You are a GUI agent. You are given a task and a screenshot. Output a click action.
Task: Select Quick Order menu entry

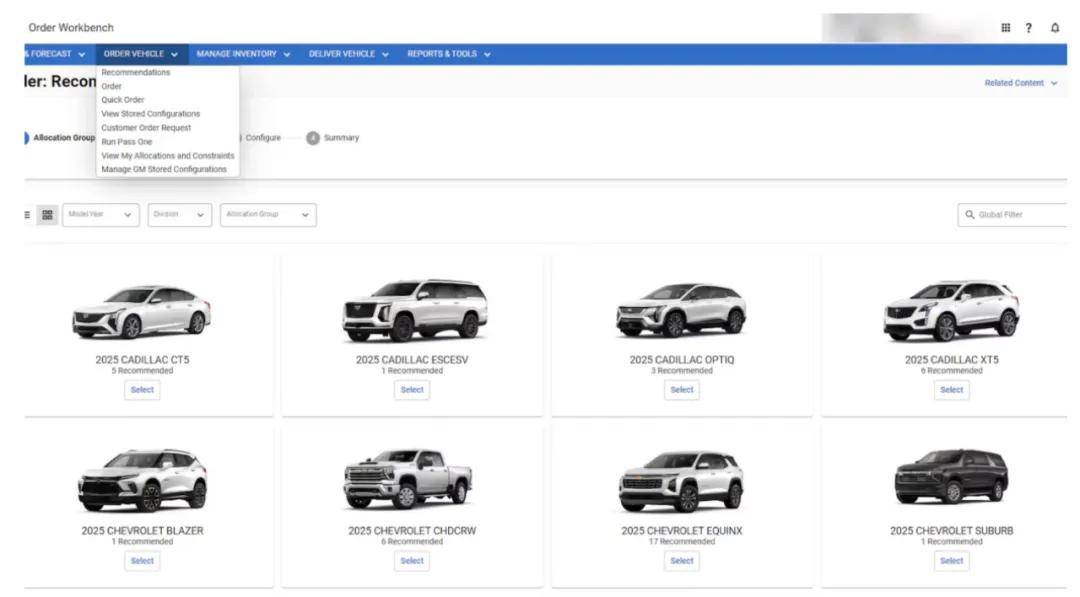point(123,100)
